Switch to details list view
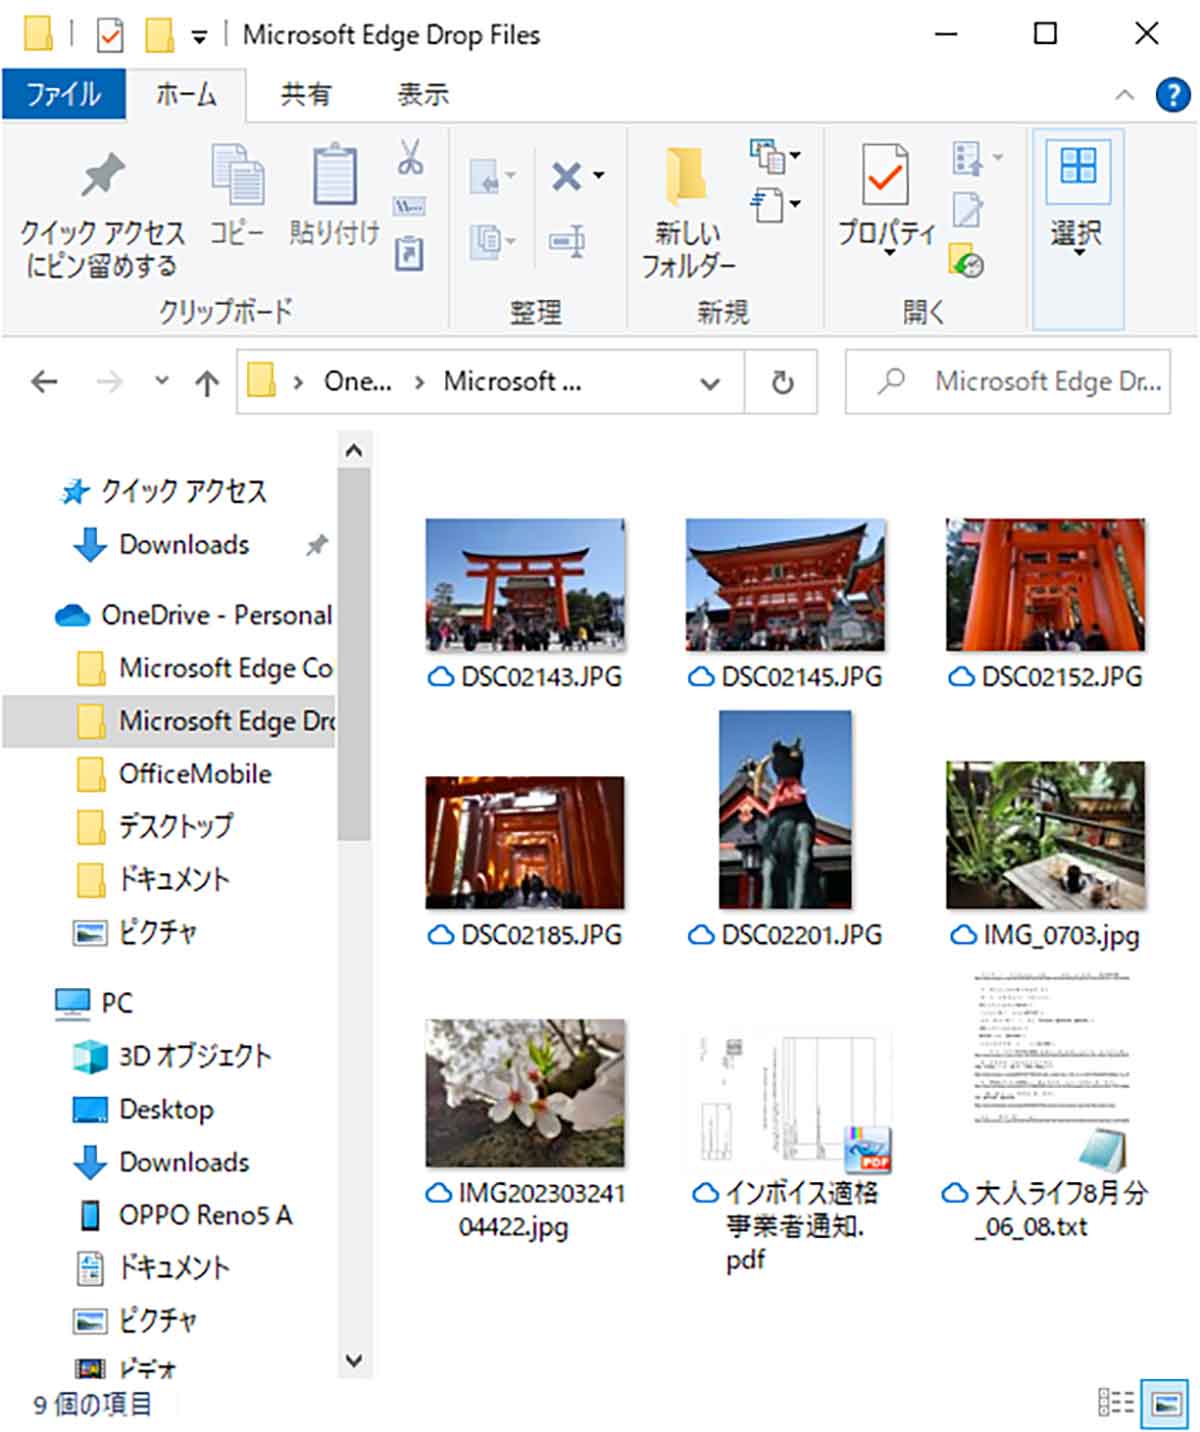 (x=1116, y=1402)
